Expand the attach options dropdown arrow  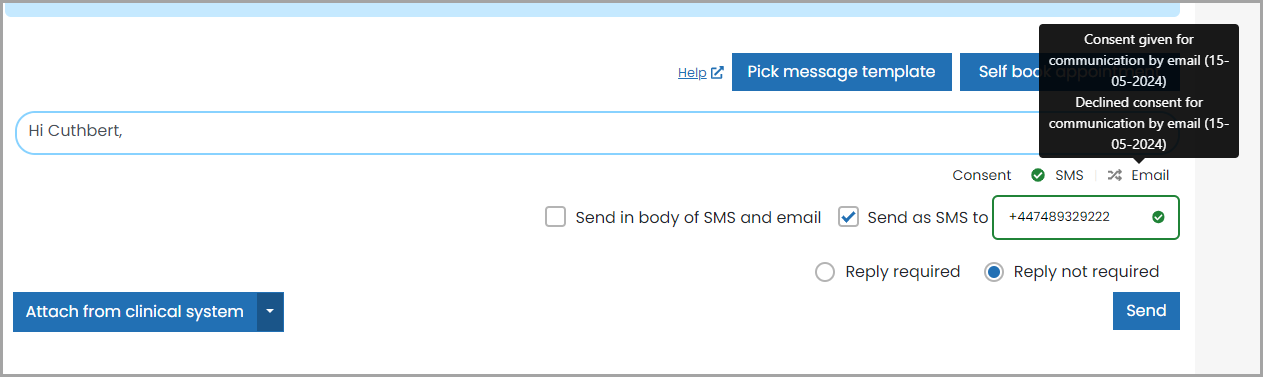[270, 312]
